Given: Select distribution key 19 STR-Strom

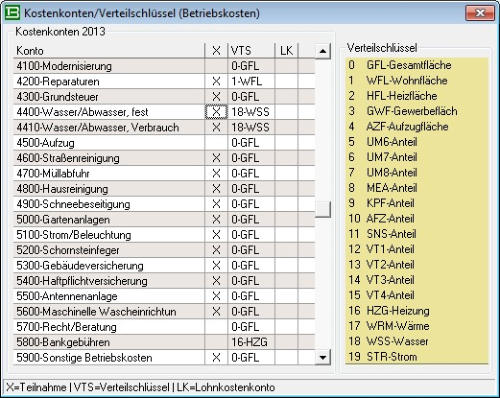Looking at the screenshot, I should [417, 357].
